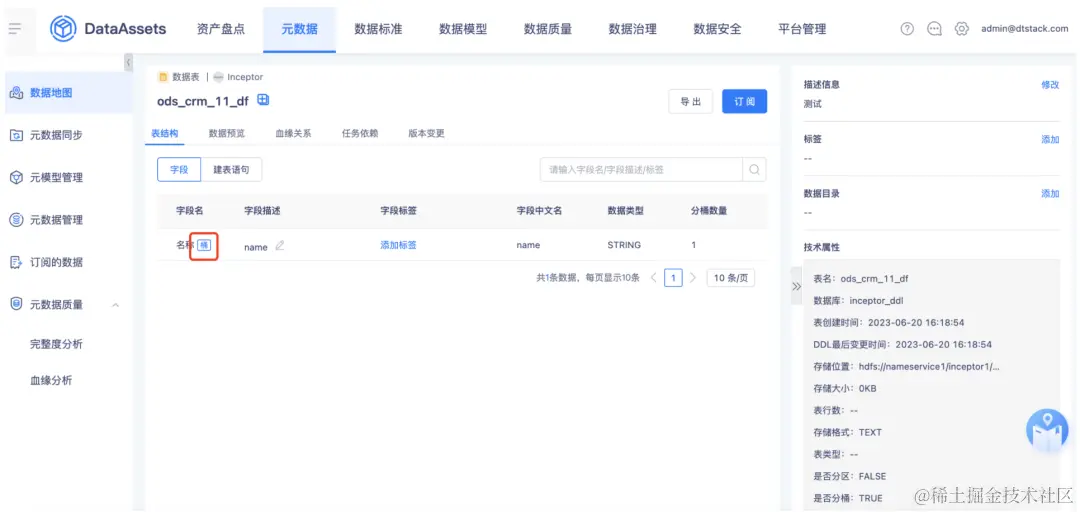This screenshot has height=512, width=1080.
Task: Click the 导出 export button
Action: (691, 101)
